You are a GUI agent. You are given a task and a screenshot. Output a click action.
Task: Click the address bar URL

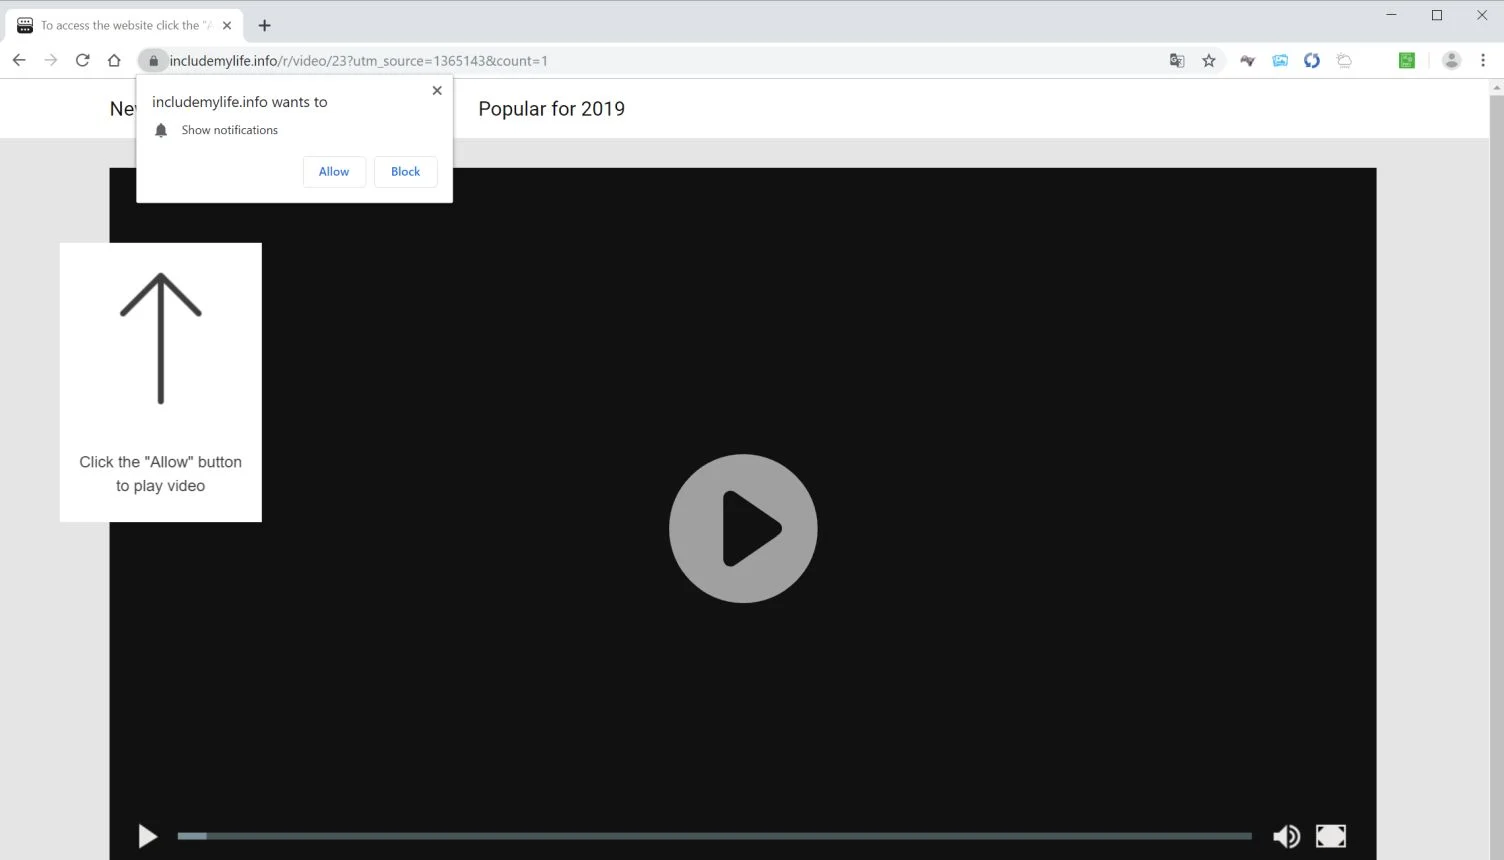pyautogui.click(x=359, y=61)
